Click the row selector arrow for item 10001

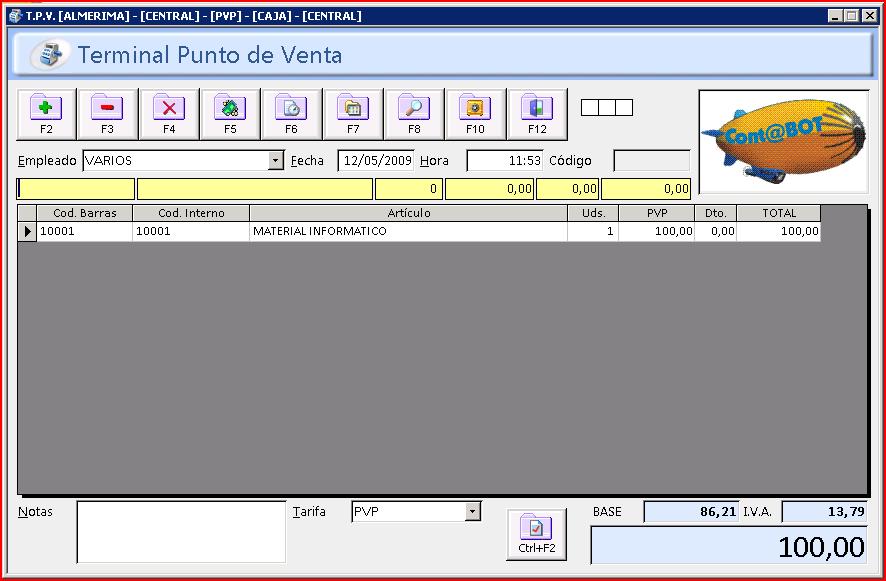pos(27,231)
